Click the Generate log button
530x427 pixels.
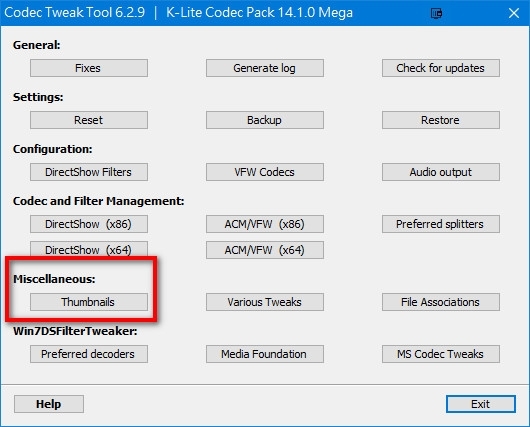tap(265, 68)
